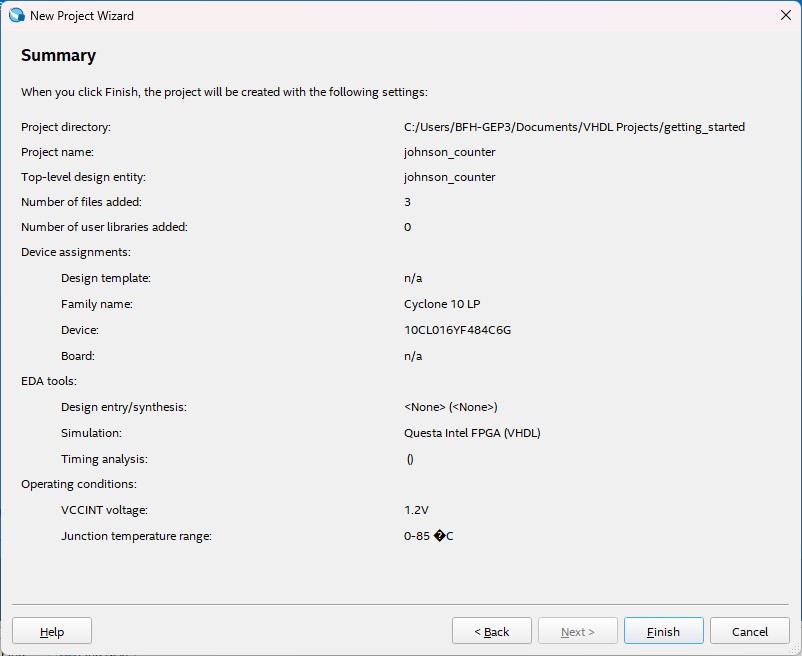
Task: Click the <None> (<None>) synthesis value
Action: click(x=451, y=407)
